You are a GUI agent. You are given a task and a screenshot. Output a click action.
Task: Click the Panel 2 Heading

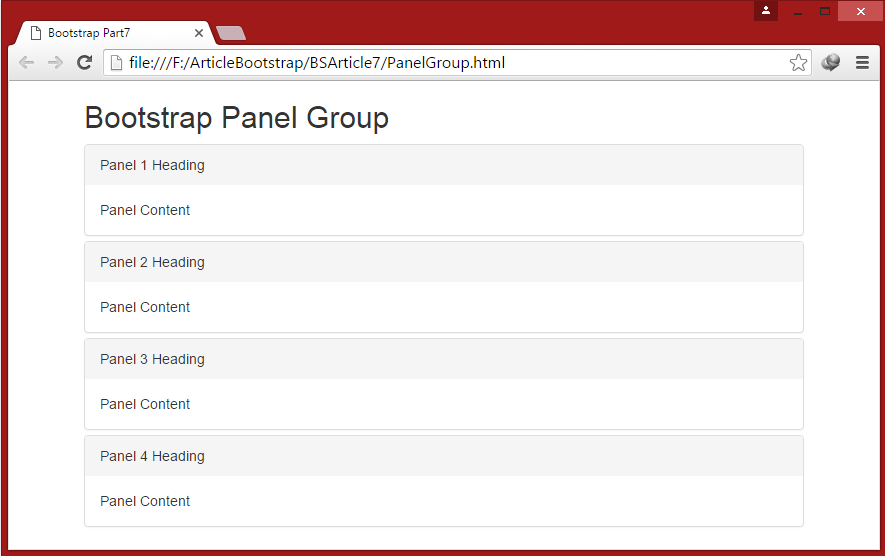[152, 262]
